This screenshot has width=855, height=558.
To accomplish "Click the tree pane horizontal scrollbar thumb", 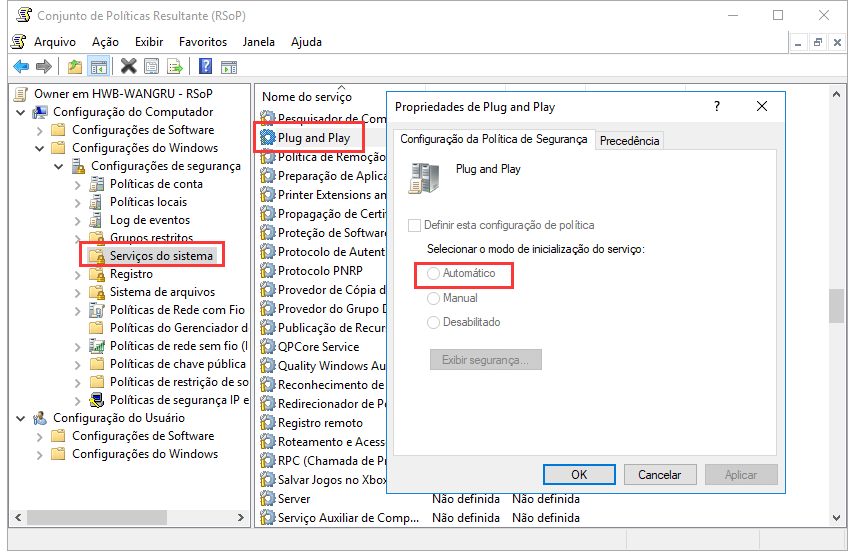I will 97,517.
